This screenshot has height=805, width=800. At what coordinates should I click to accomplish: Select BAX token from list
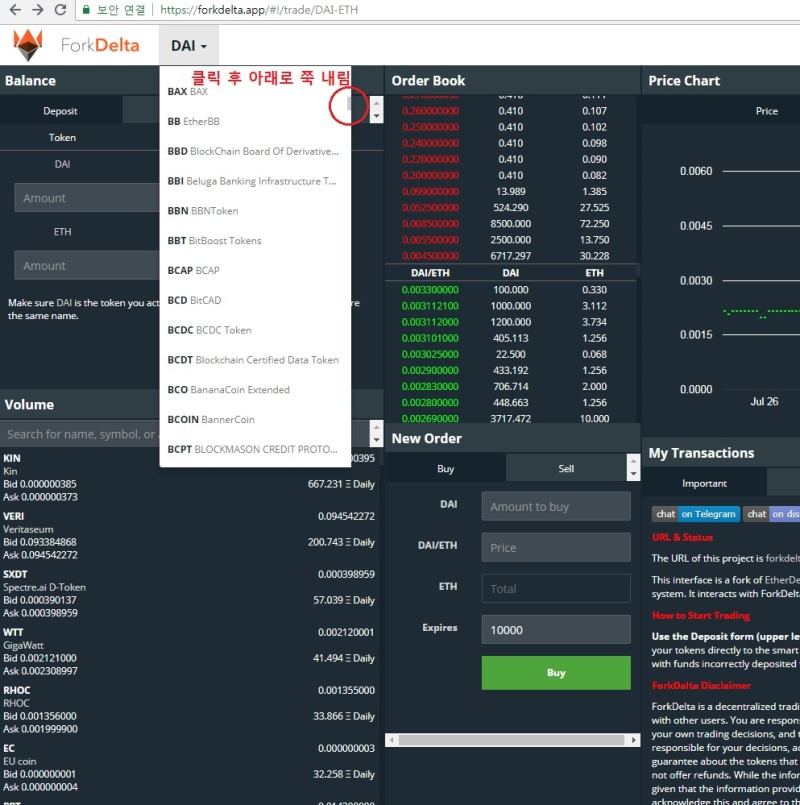coord(255,91)
